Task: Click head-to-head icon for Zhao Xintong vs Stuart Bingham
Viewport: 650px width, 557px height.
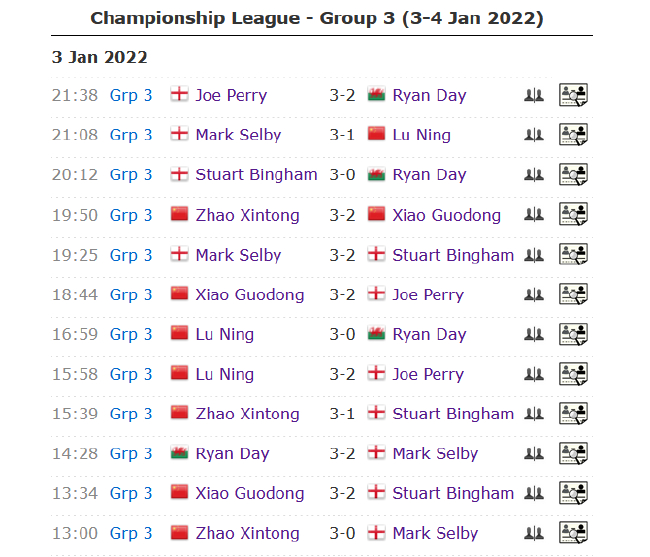Action: [x=533, y=414]
